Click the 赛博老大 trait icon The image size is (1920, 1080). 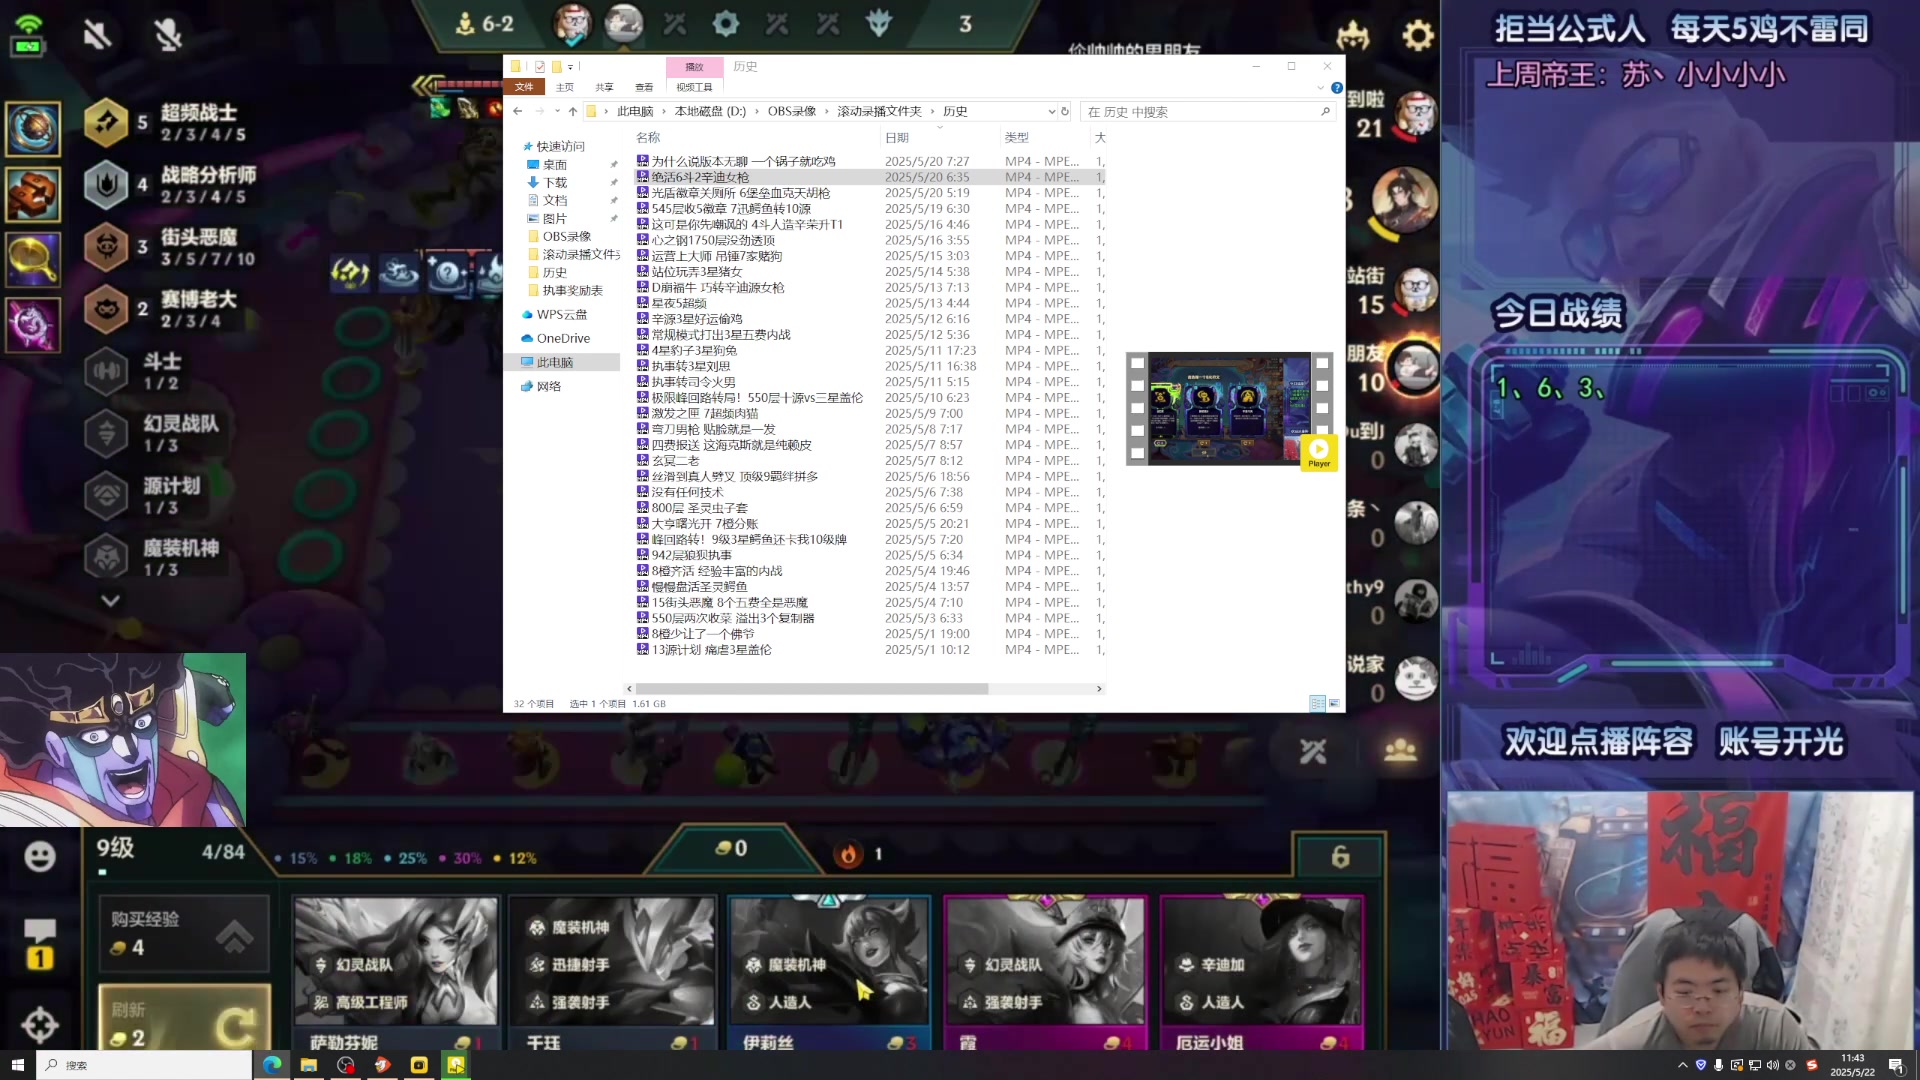point(106,309)
